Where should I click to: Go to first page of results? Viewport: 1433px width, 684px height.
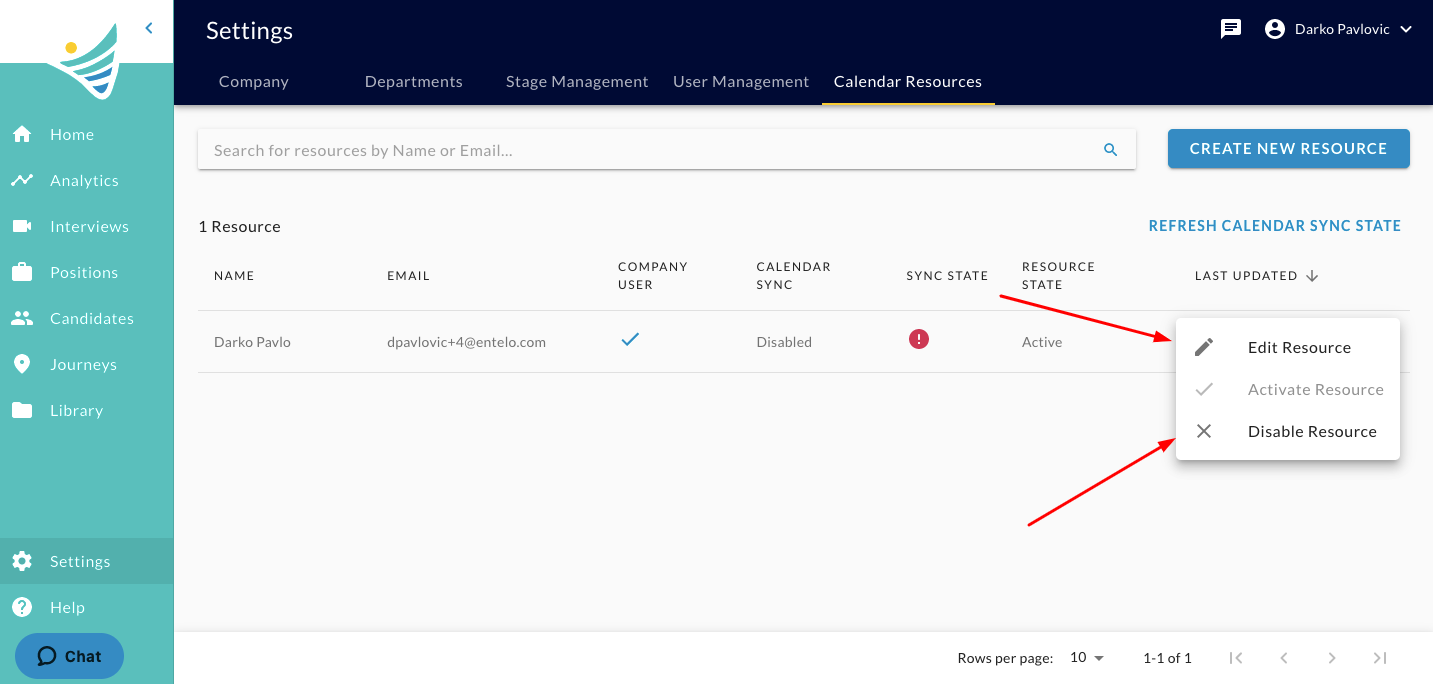pos(1236,658)
